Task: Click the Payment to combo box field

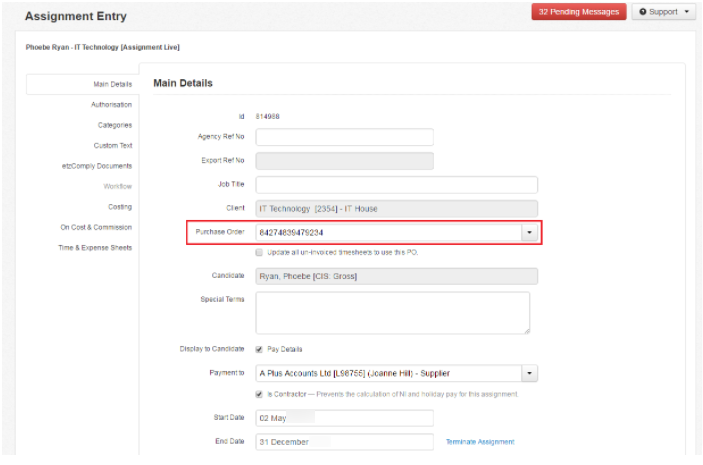Action: [388, 373]
